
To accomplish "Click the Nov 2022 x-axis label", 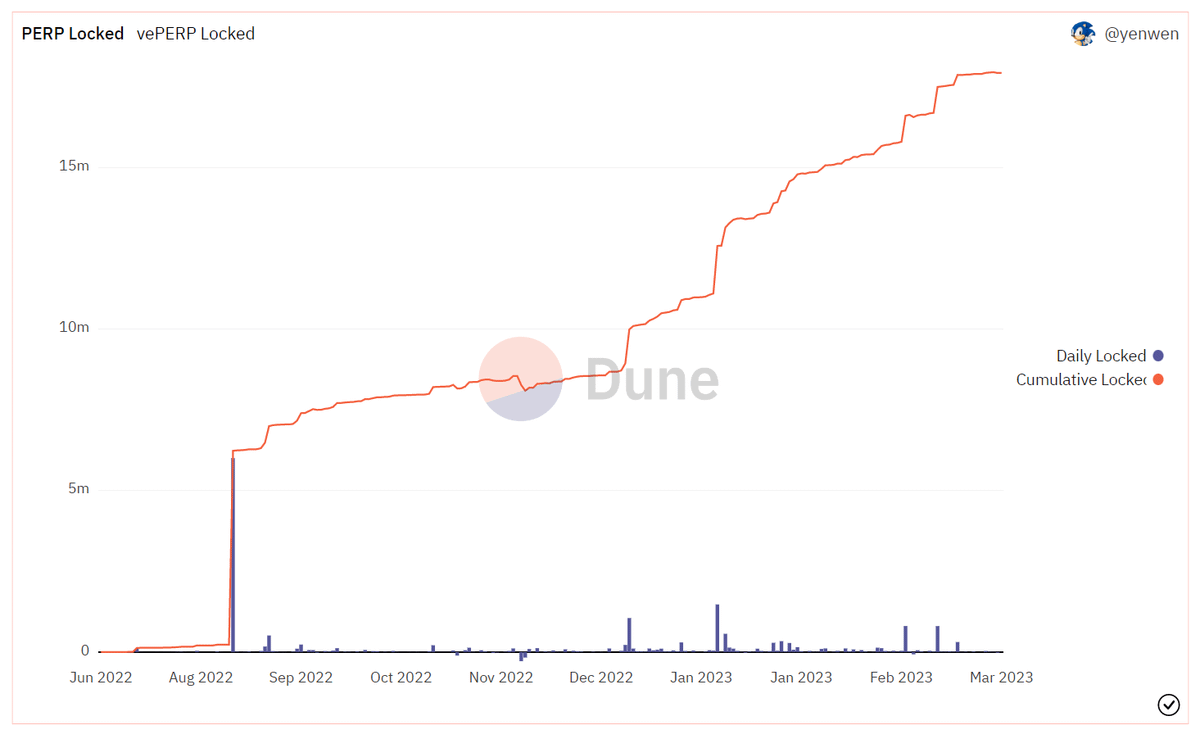I will 501,677.
